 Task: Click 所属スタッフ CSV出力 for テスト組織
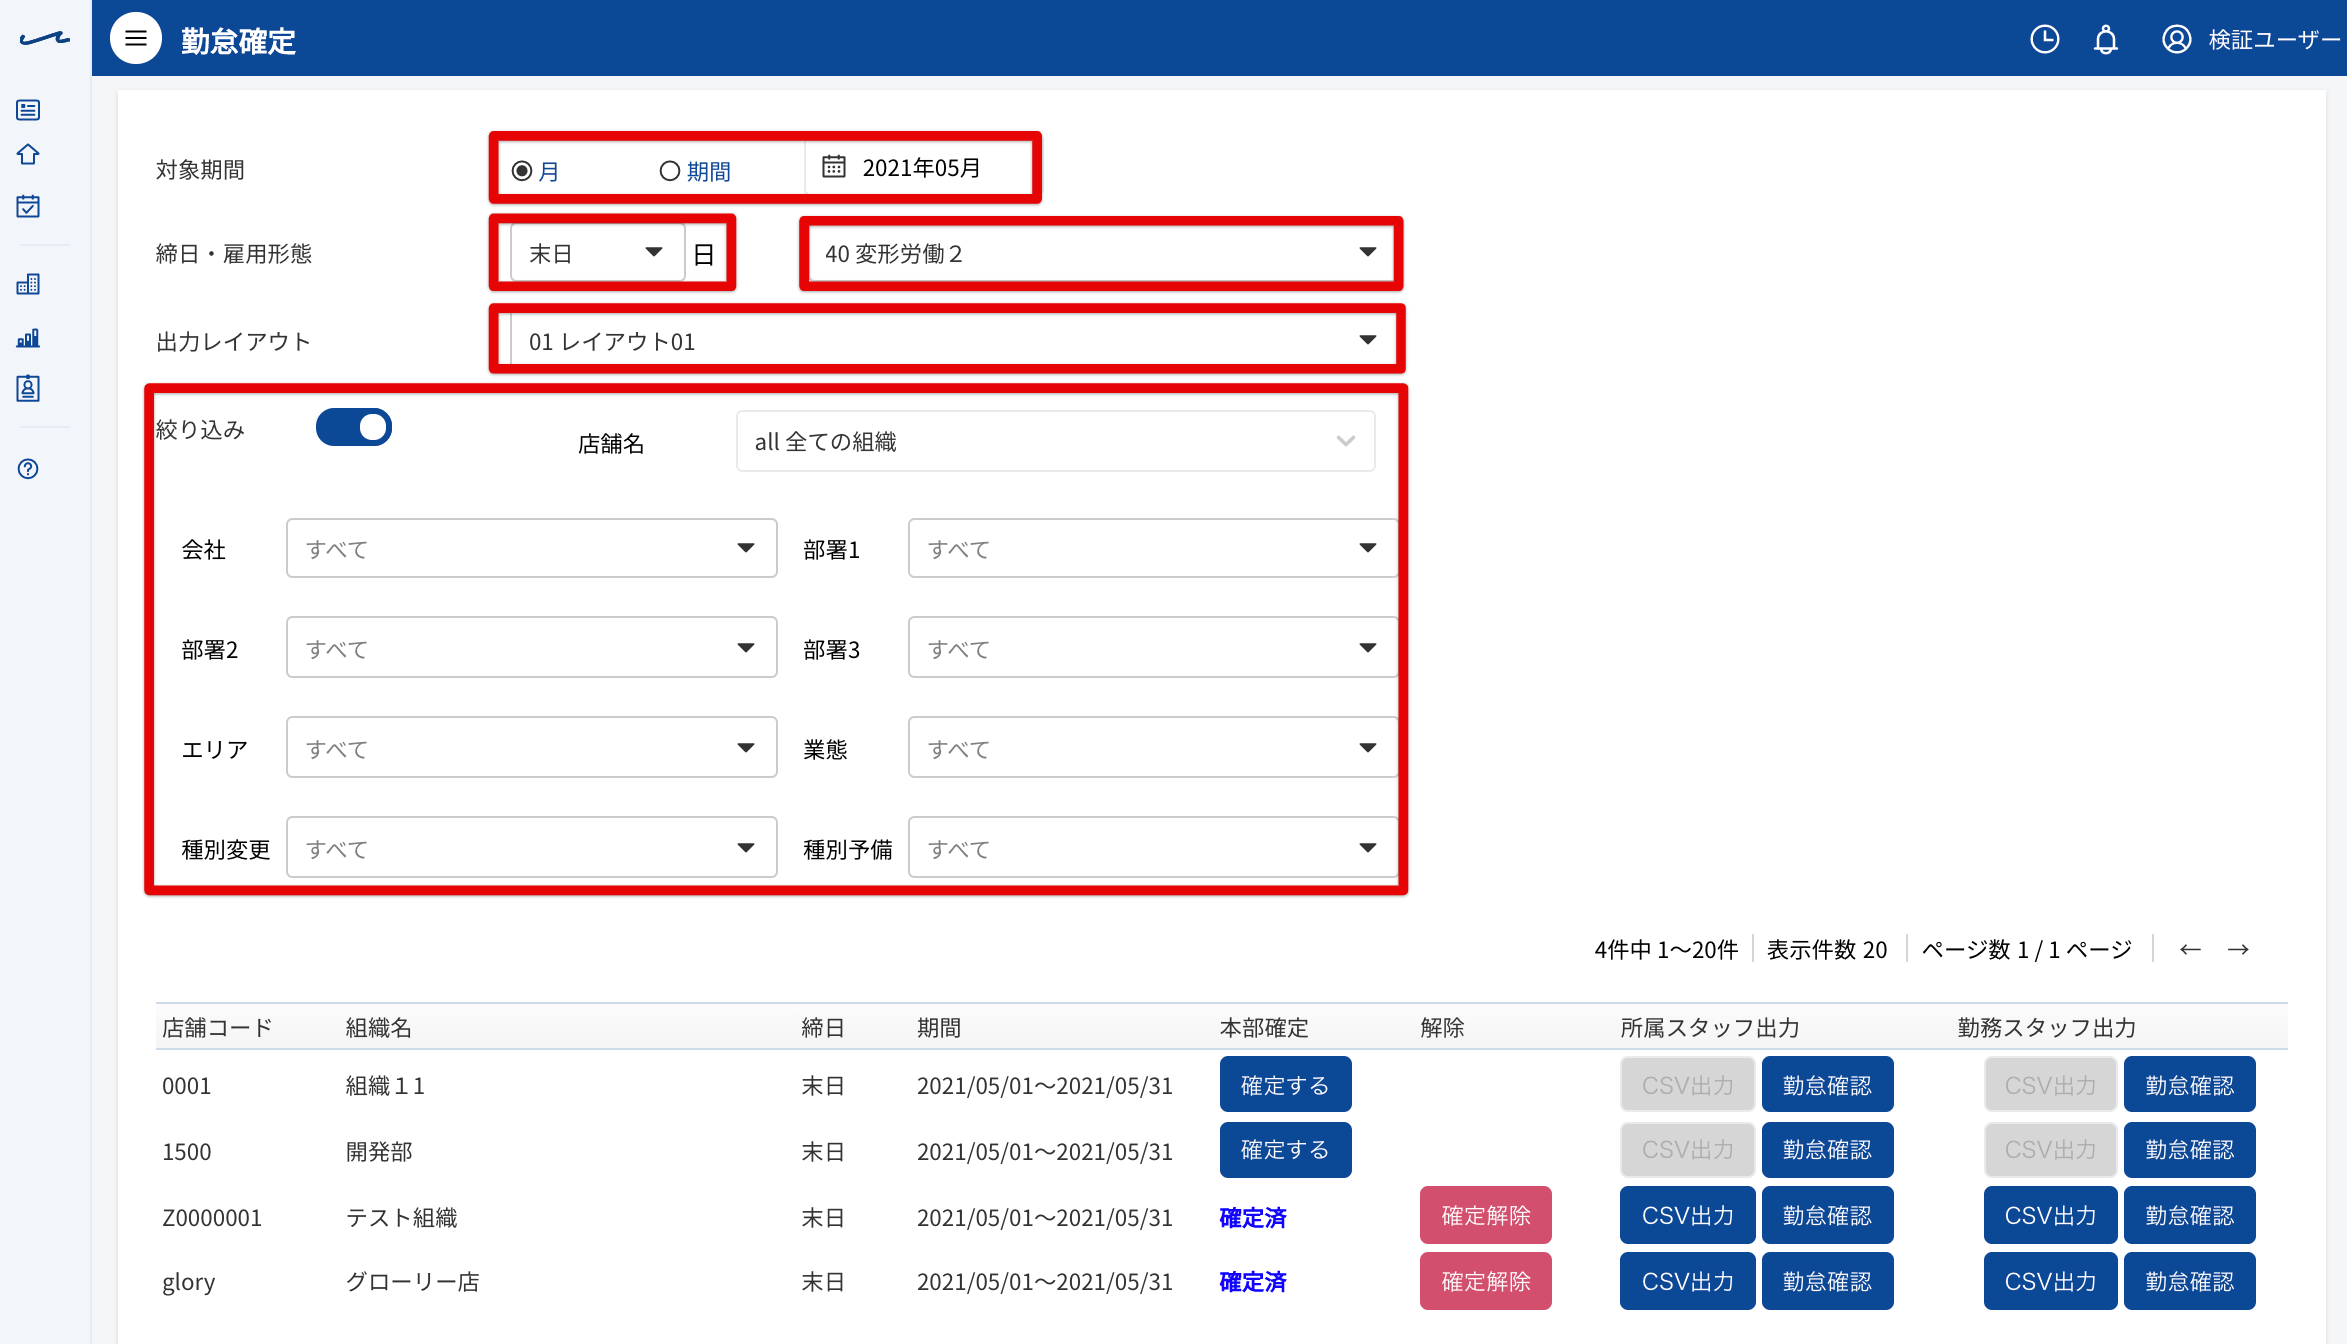coord(1687,1215)
